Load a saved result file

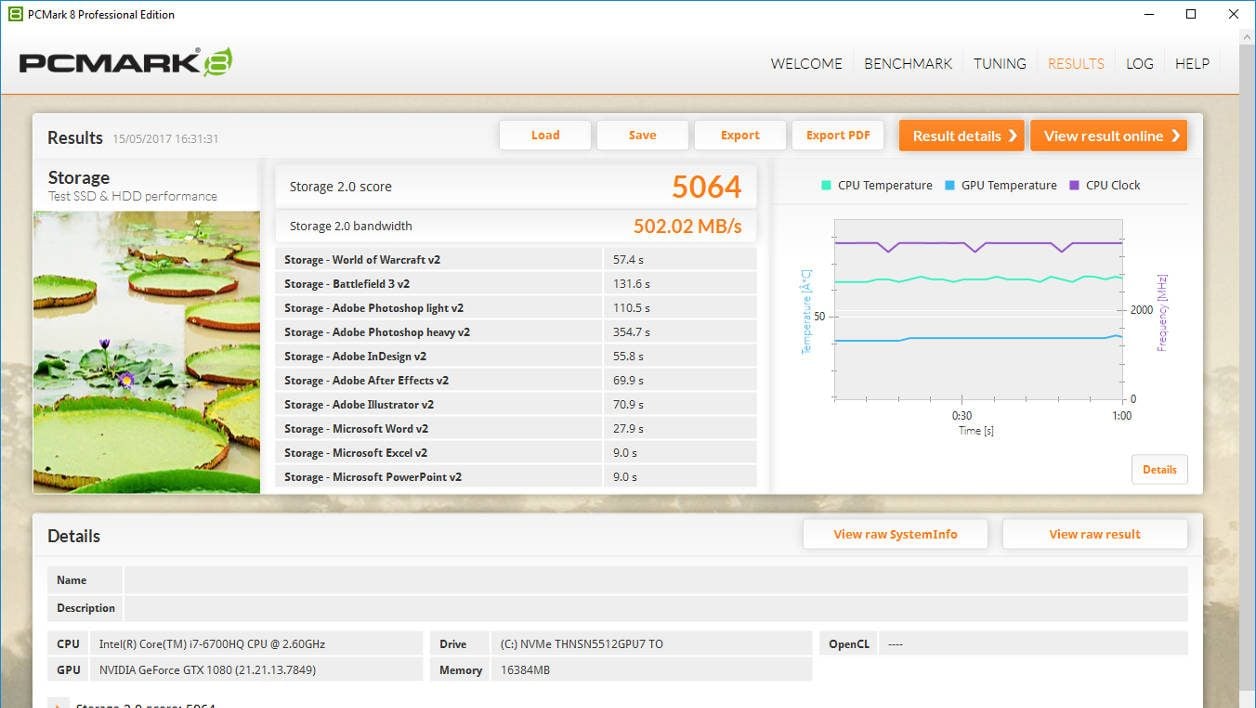[x=545, y=135]
